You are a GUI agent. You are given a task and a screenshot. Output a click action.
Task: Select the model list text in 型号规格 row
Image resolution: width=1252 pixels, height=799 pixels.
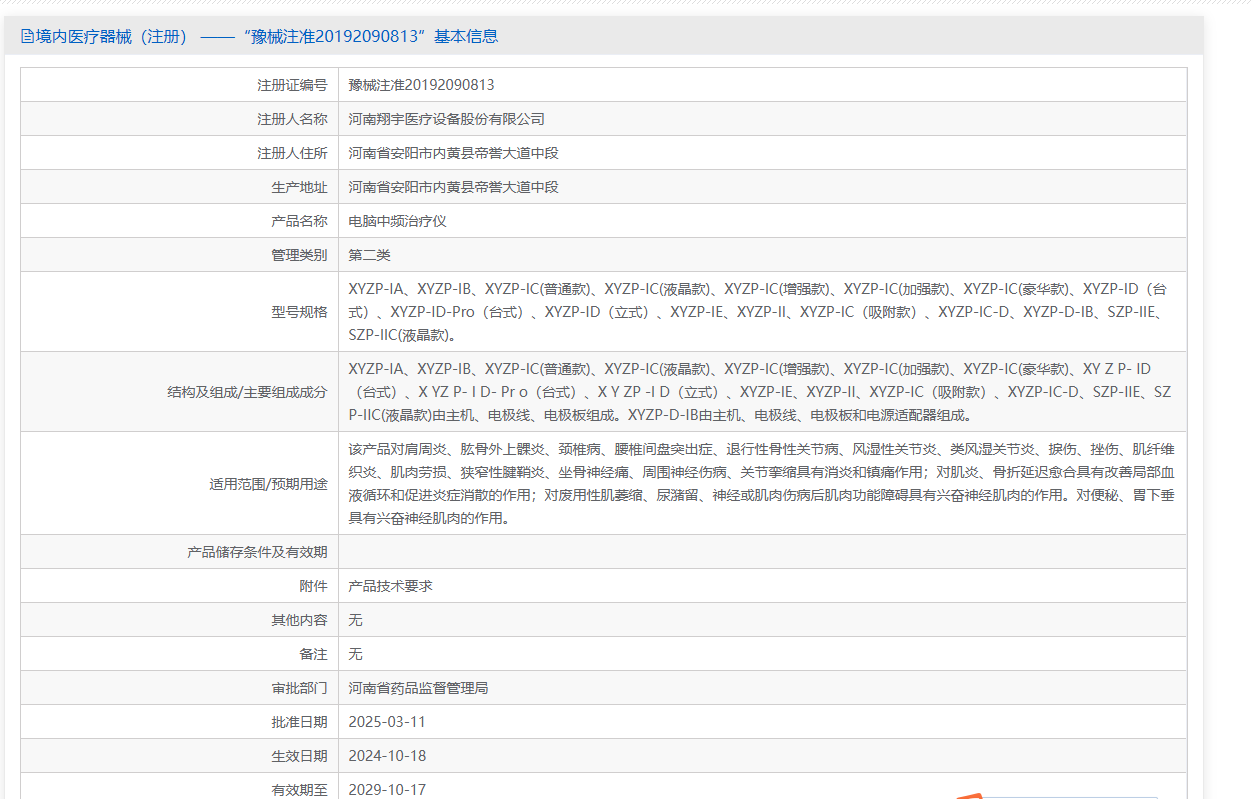pos(758,312)
